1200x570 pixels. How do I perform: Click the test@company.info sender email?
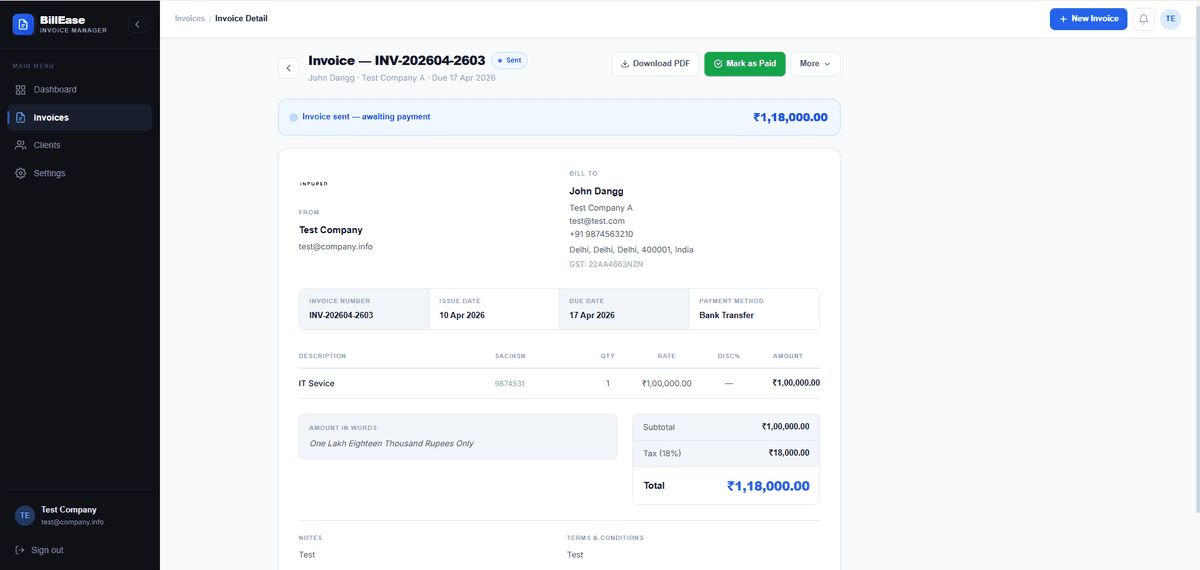pos(336,246)
